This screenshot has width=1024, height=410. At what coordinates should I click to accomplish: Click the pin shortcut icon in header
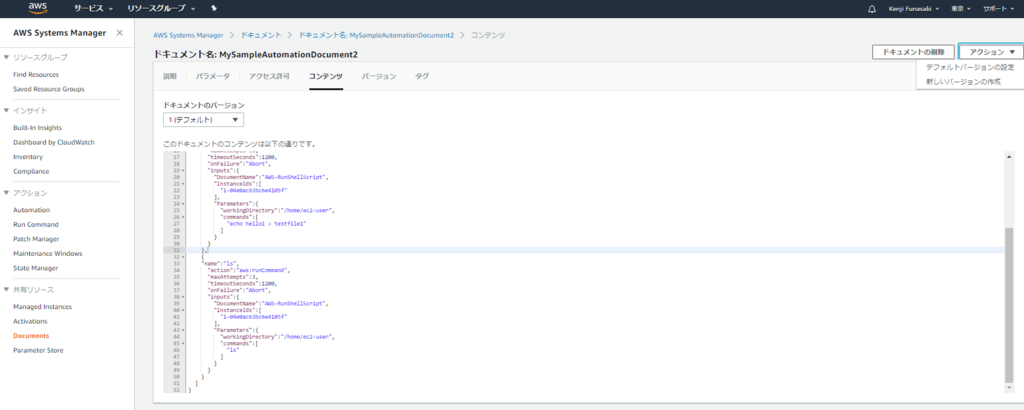point(214,8)
